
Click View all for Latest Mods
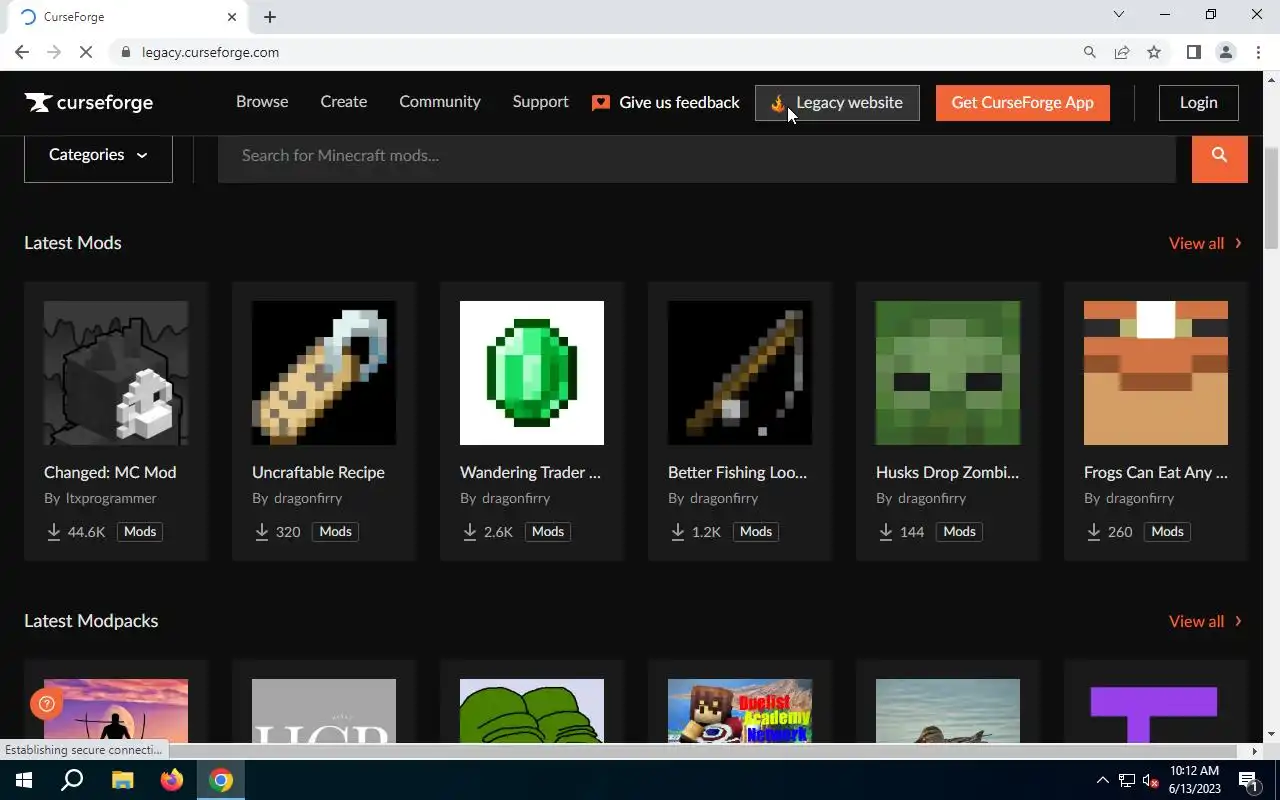pos(1205,243)
